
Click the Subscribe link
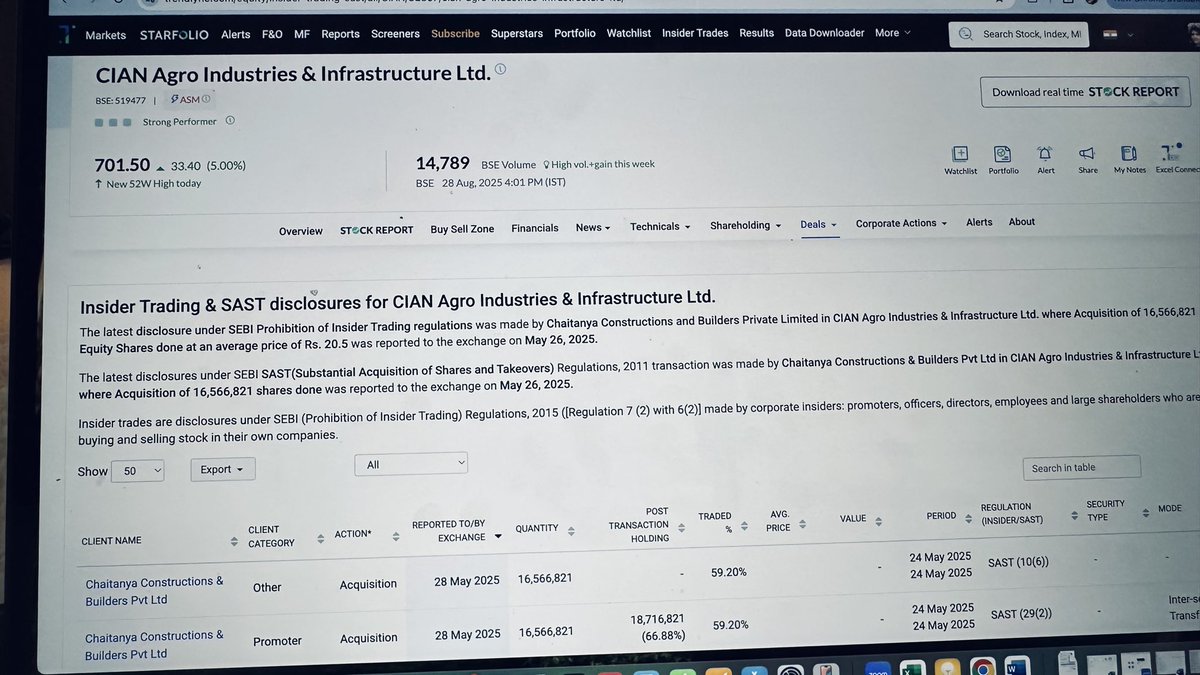pos(455,34)
